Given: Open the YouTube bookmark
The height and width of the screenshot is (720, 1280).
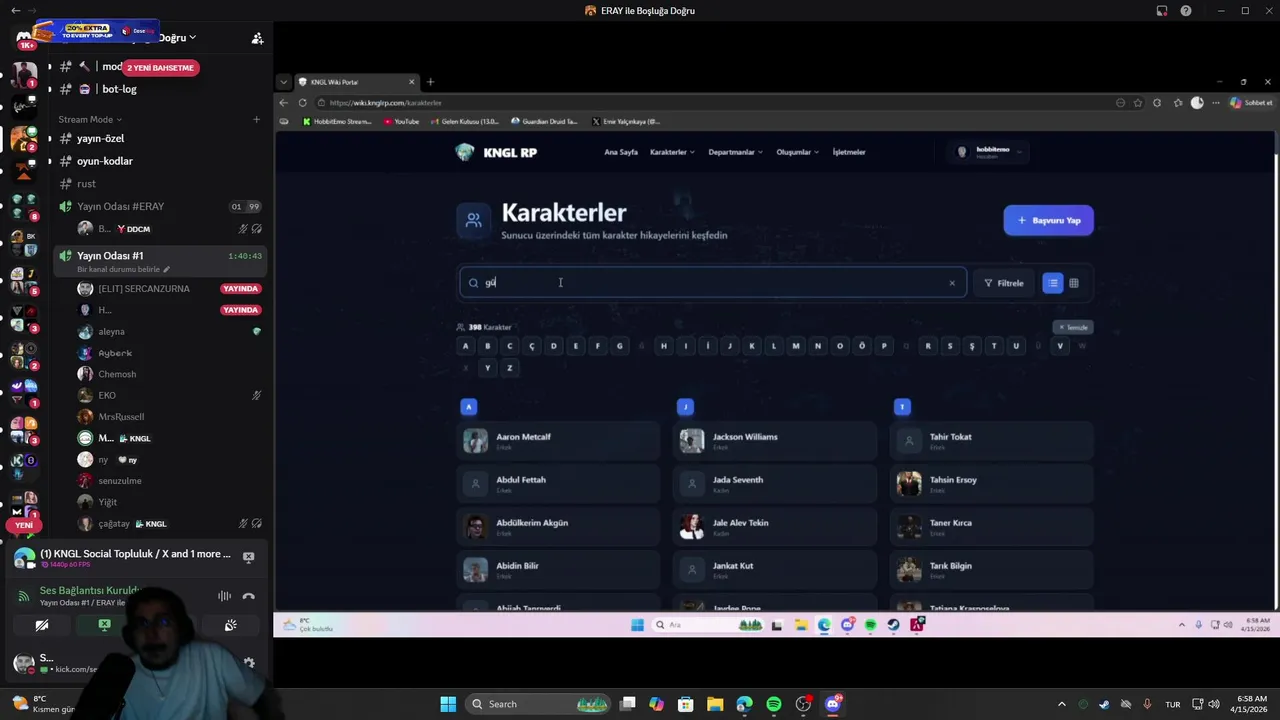Looking at the screenshot, I should (x=400, y=122).
